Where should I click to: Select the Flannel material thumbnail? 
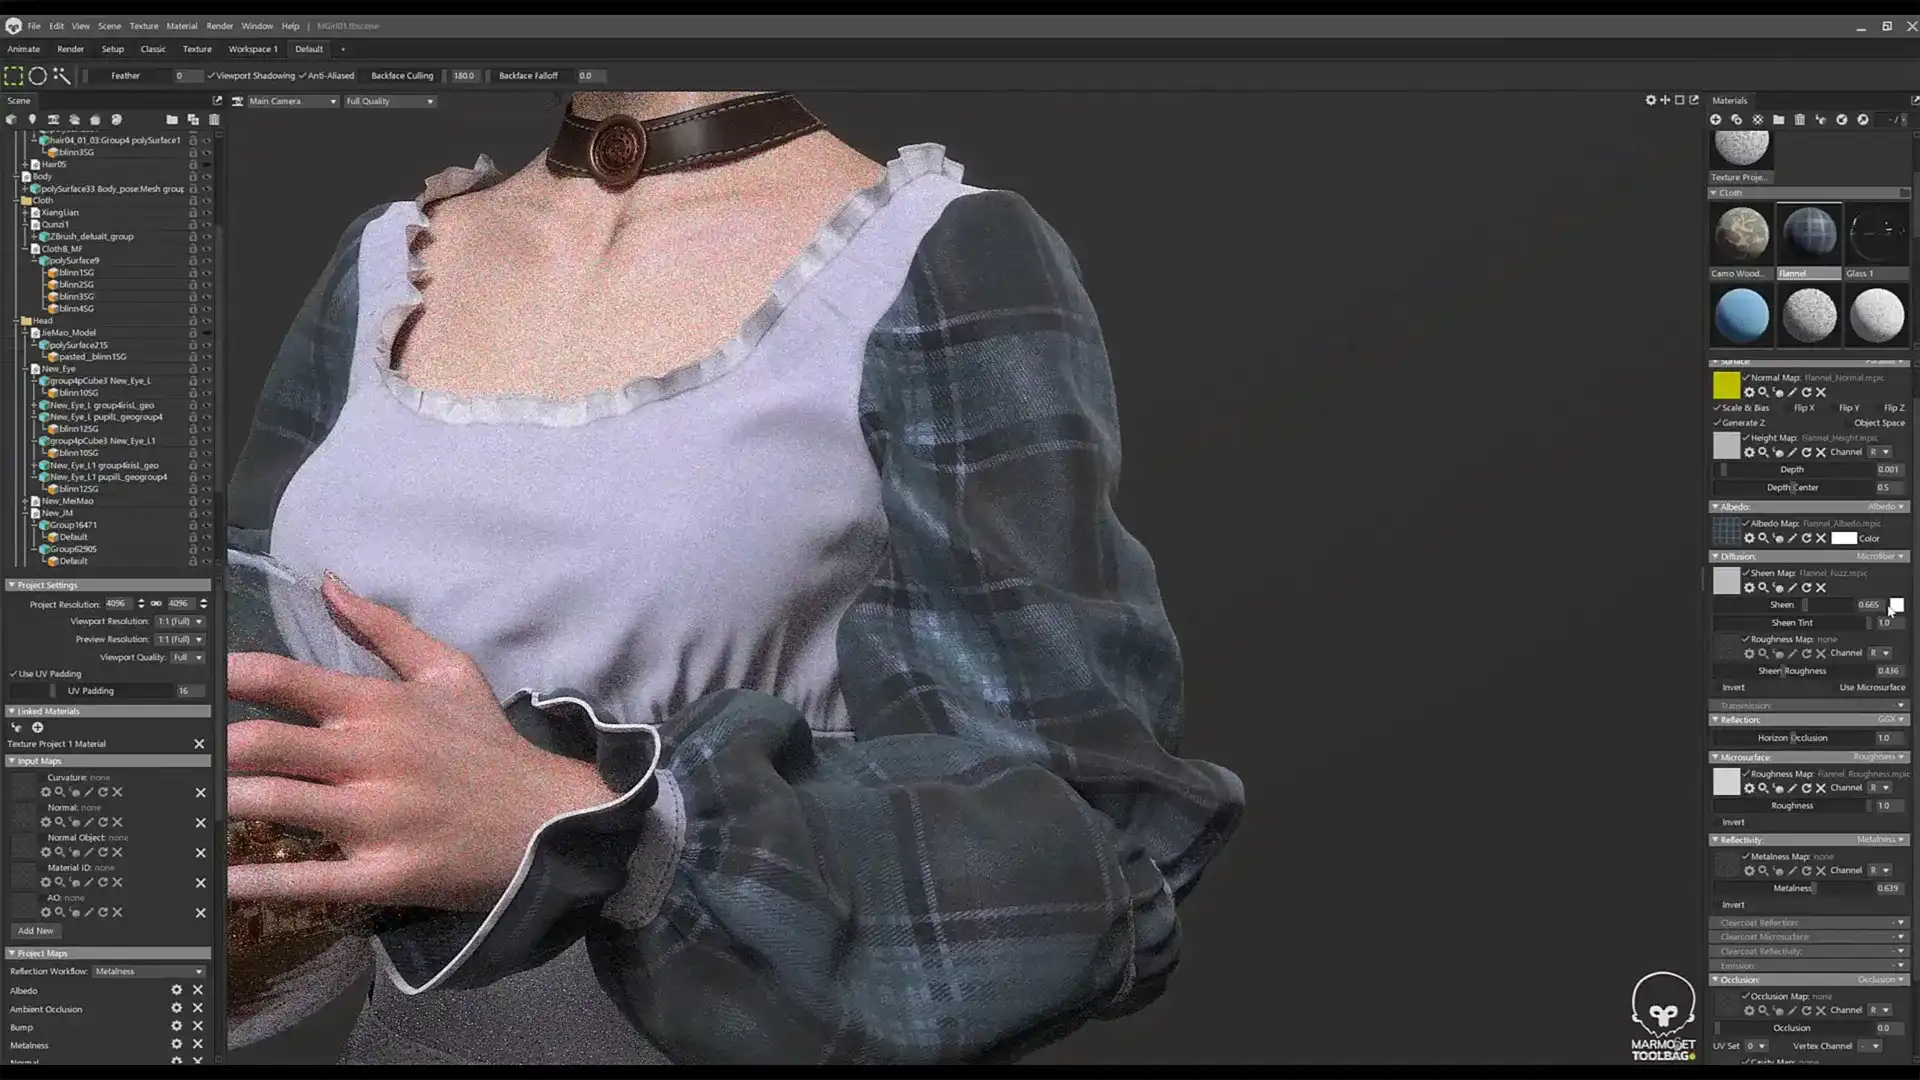point(1808,233)
